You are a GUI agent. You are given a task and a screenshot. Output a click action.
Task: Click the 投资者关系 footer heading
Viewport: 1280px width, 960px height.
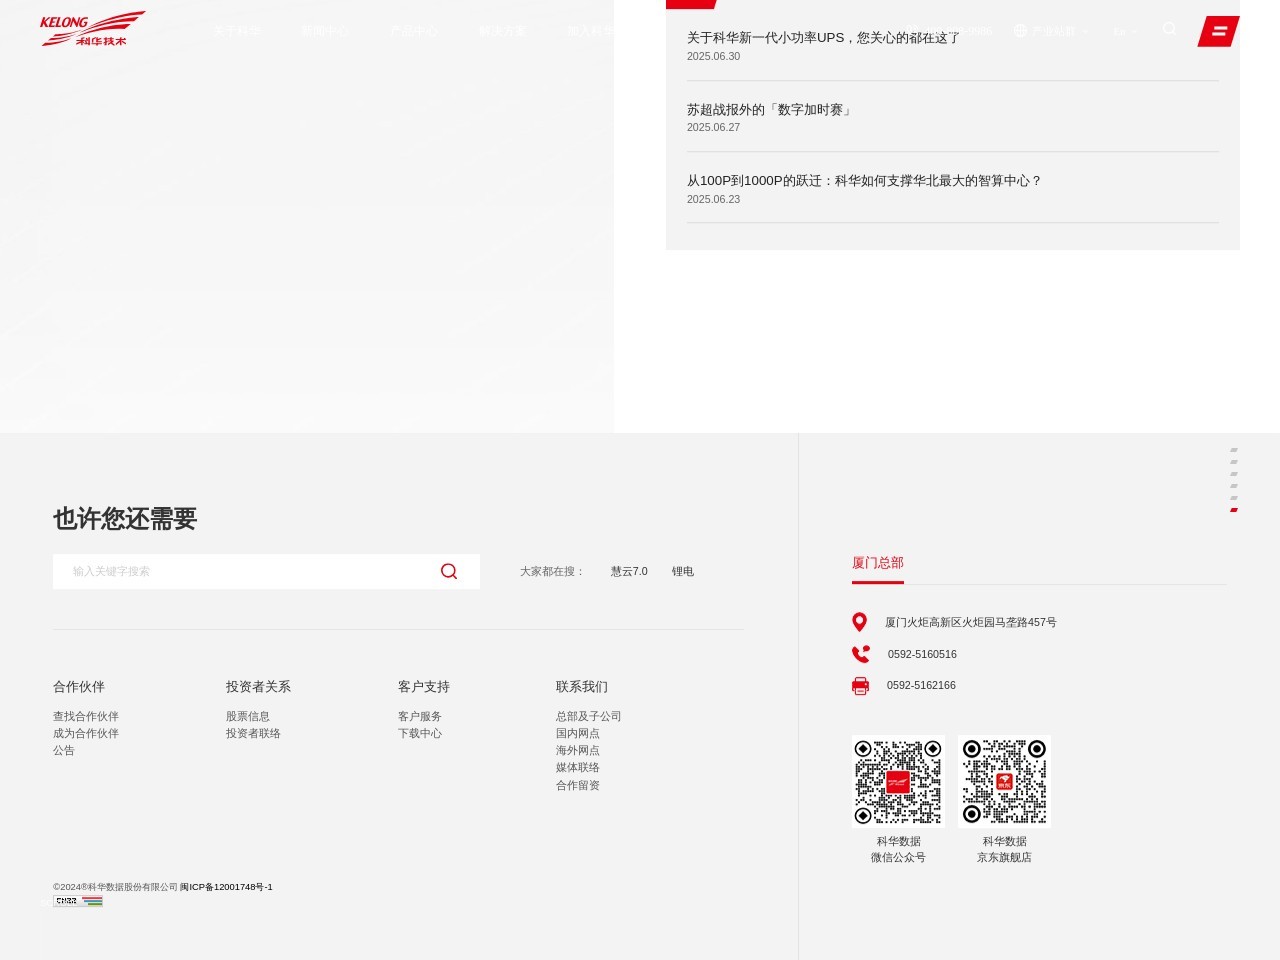pyautogui.click(x=258, y=687)
